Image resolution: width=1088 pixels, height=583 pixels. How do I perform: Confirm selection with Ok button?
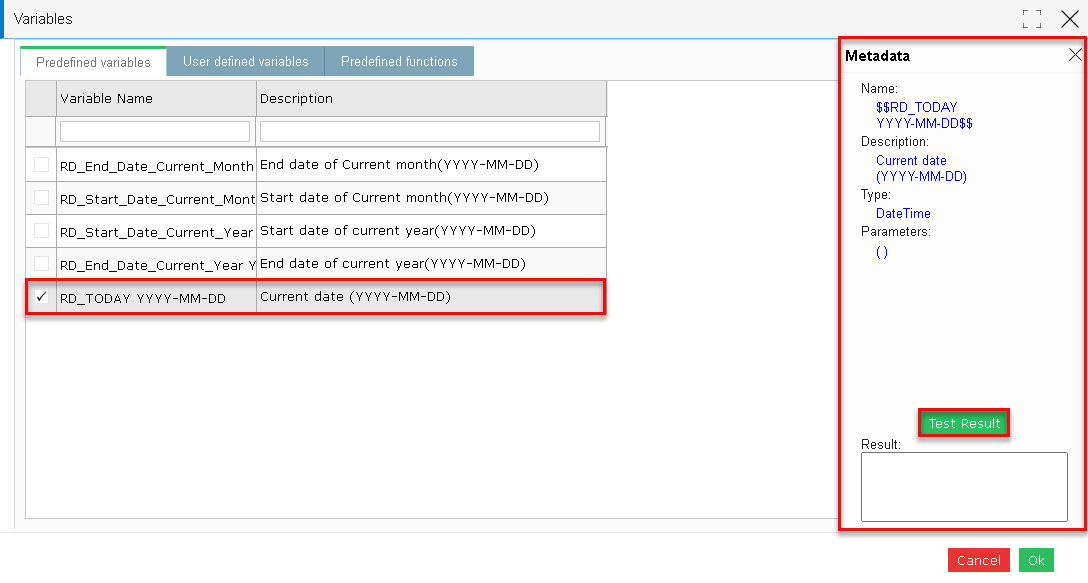(1036, 560)
